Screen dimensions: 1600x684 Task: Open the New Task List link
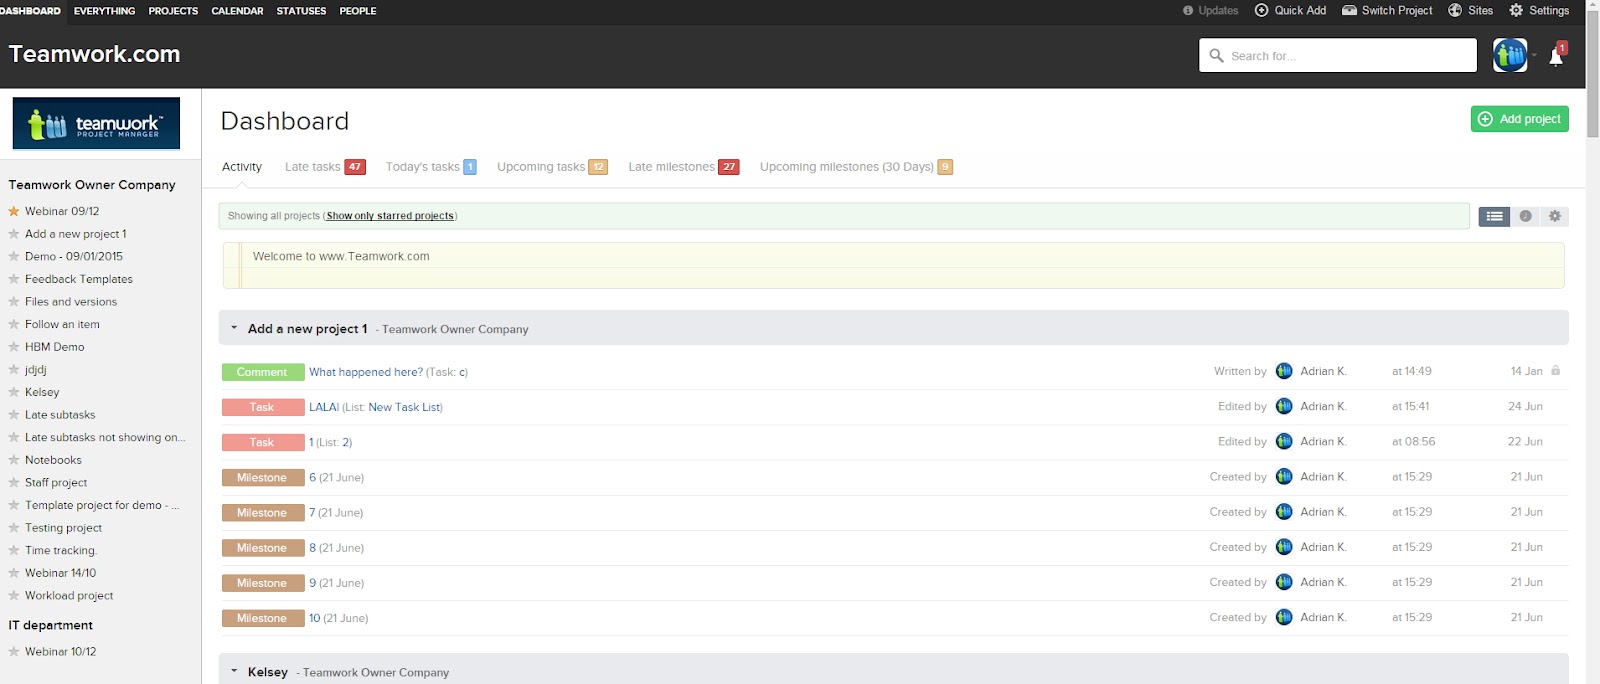404,407
